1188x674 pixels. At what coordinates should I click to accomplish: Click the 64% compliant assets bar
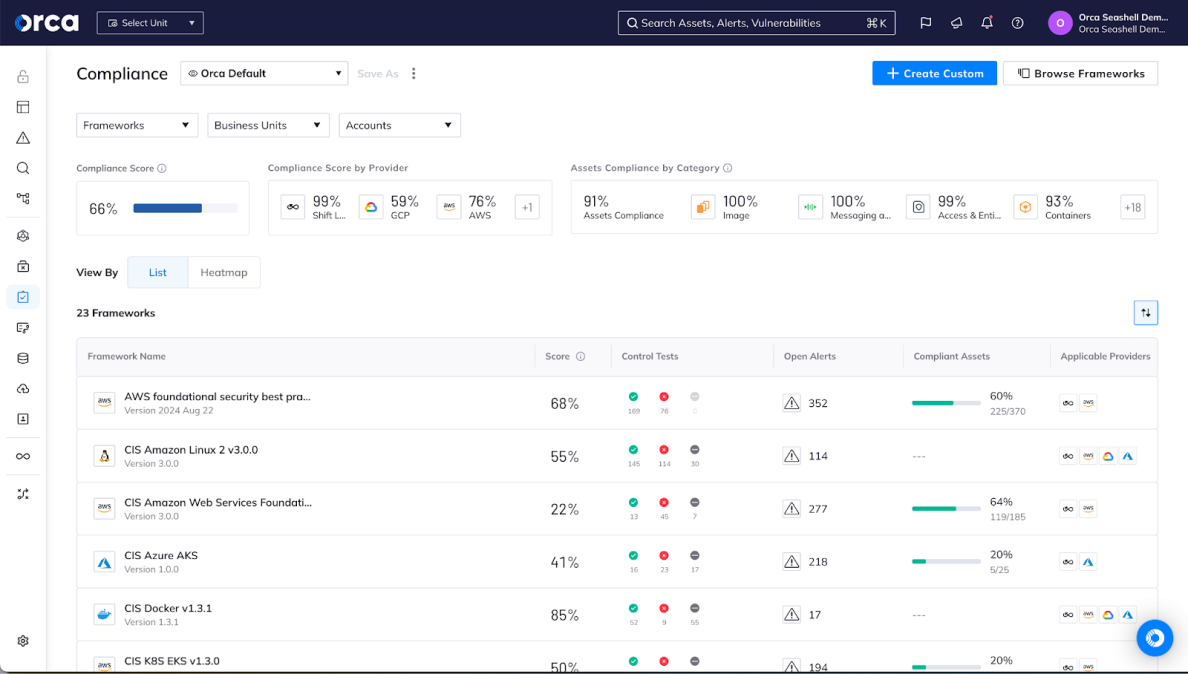pos(946,509)
